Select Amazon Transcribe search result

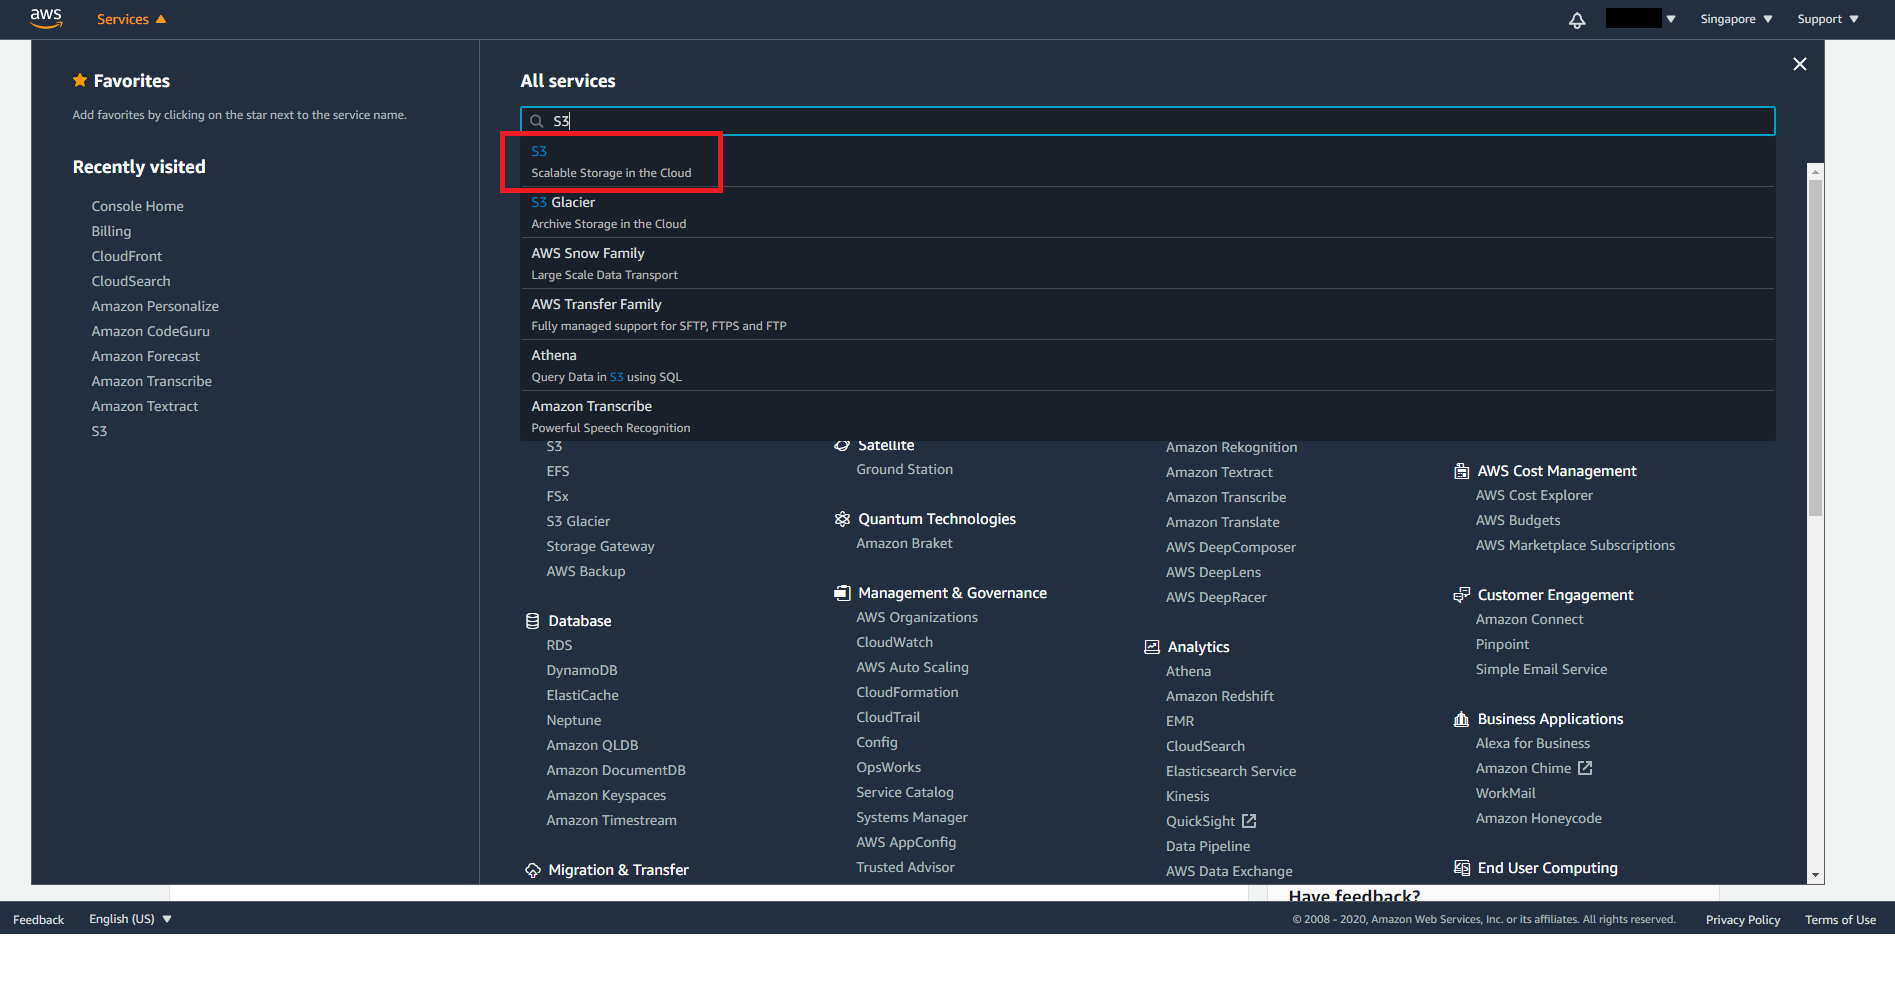(1147, 416)
